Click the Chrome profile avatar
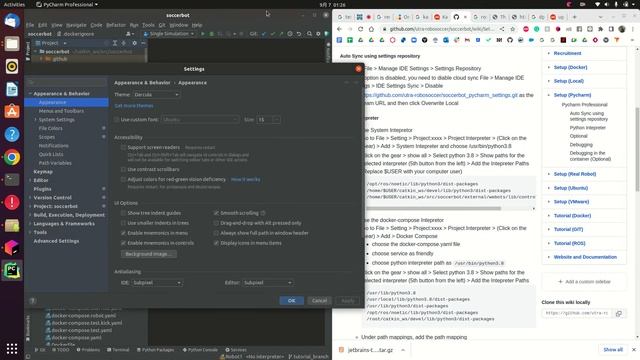This screenshot has width=640, height=360. 622,29
